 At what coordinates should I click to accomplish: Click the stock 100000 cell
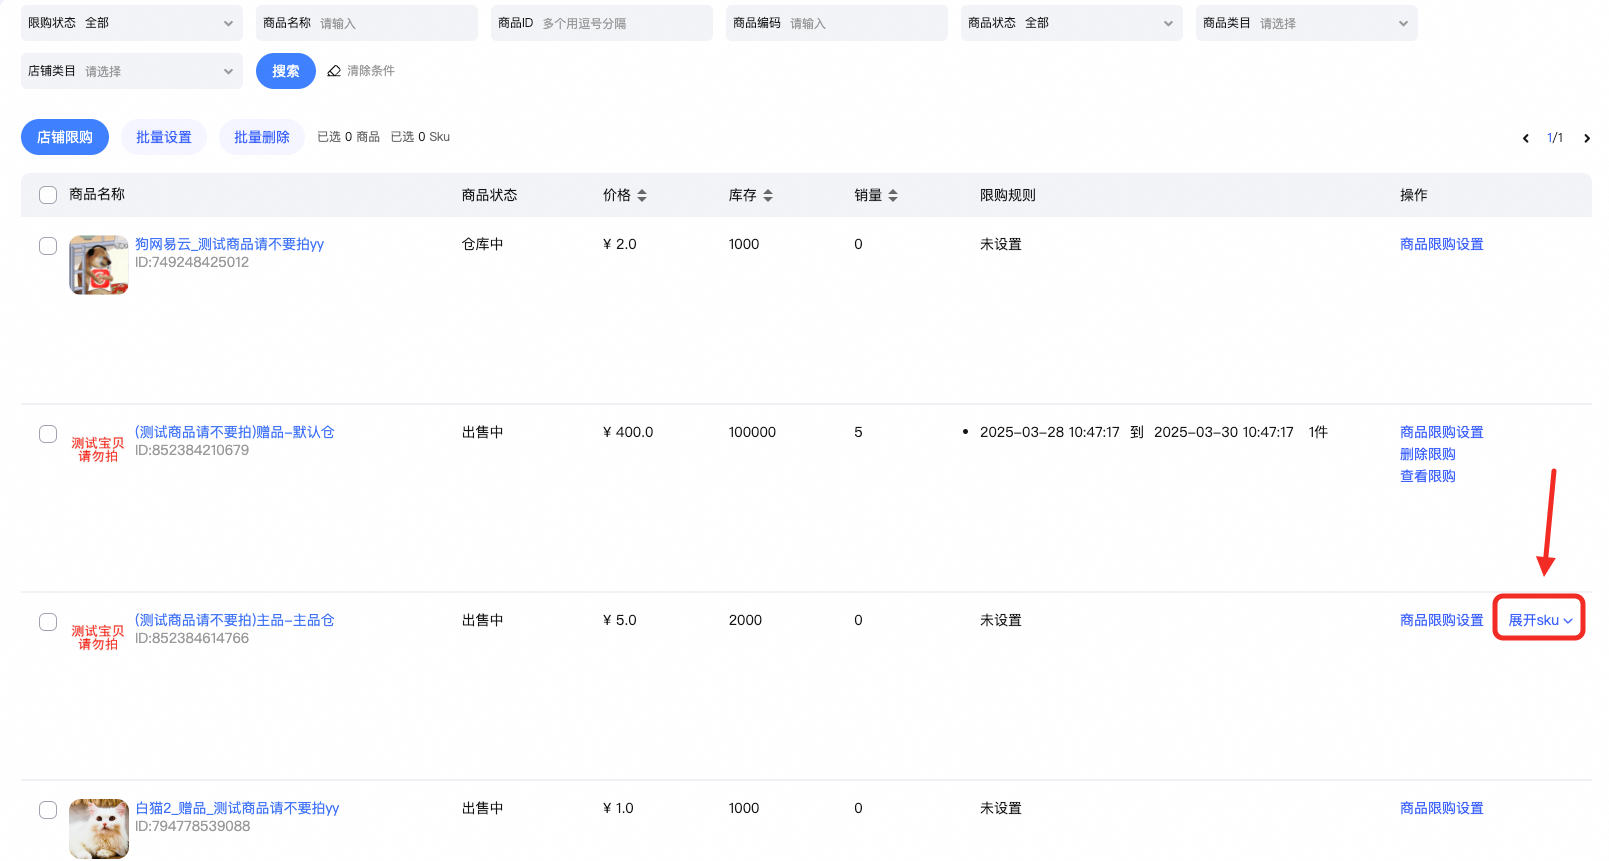click(752, 432)
